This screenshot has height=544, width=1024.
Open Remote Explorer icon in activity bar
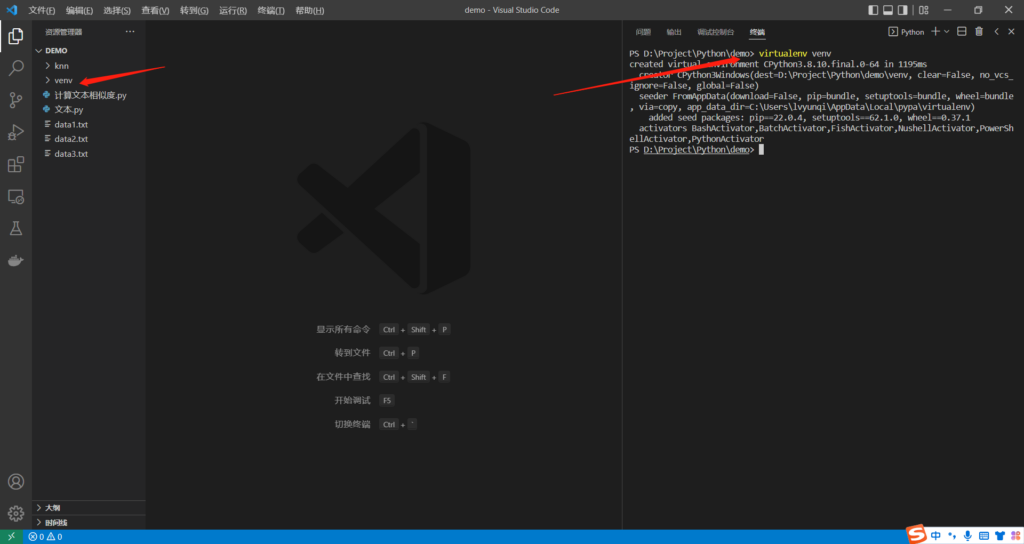[x=16, y=197]
